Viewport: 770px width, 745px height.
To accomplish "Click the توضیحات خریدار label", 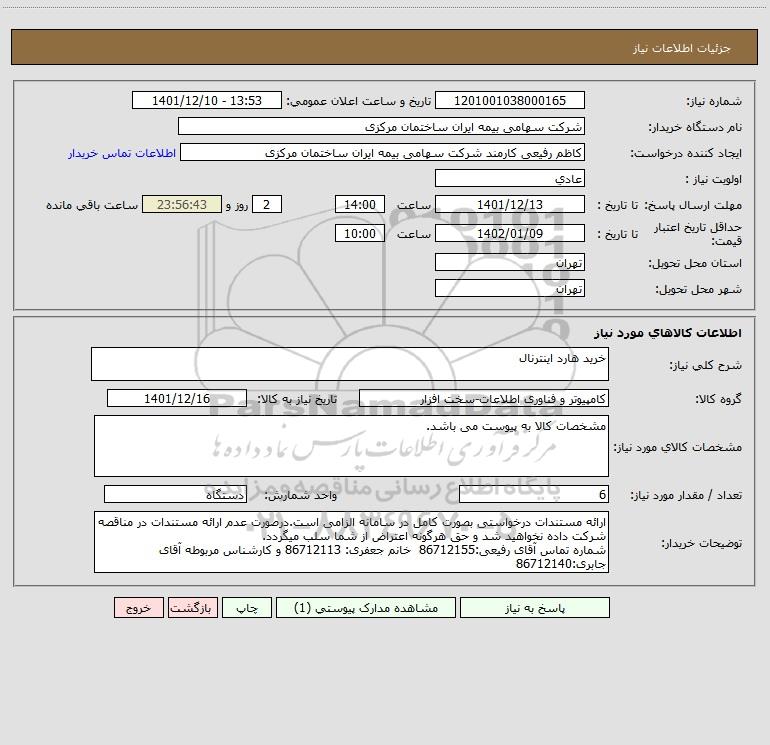I will (x=702, y=543).
